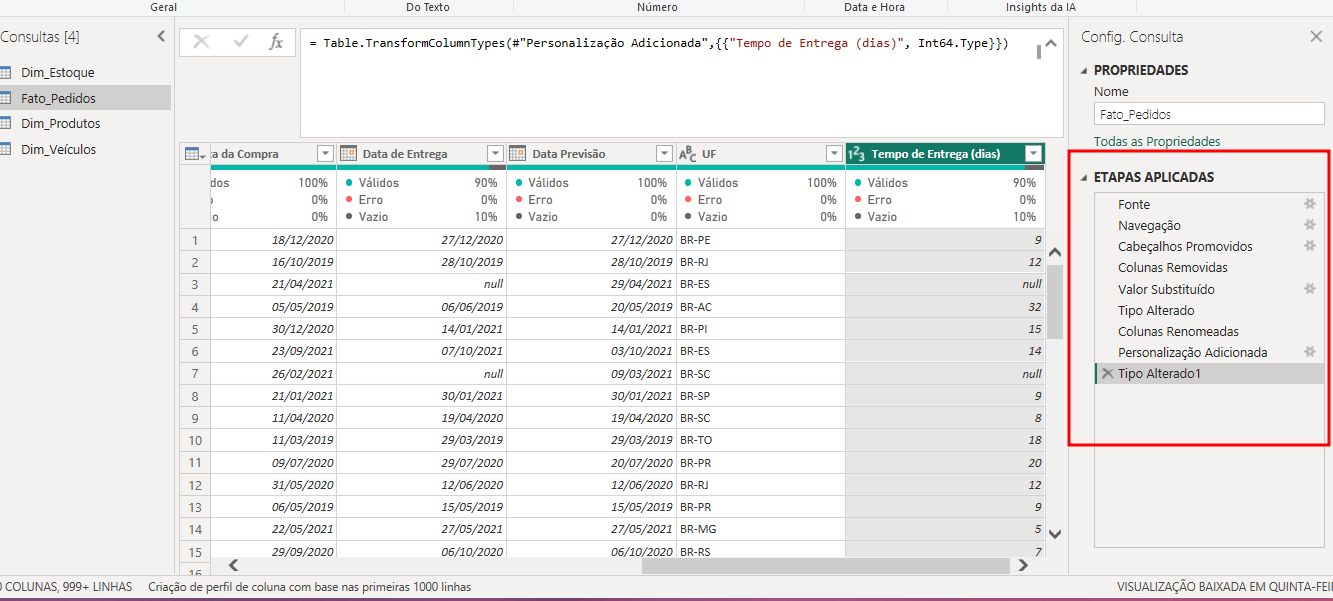Screen dimensions: 1333x601
Task: Click the horizontal scrollbar left arrow
Action: point(233,565)
